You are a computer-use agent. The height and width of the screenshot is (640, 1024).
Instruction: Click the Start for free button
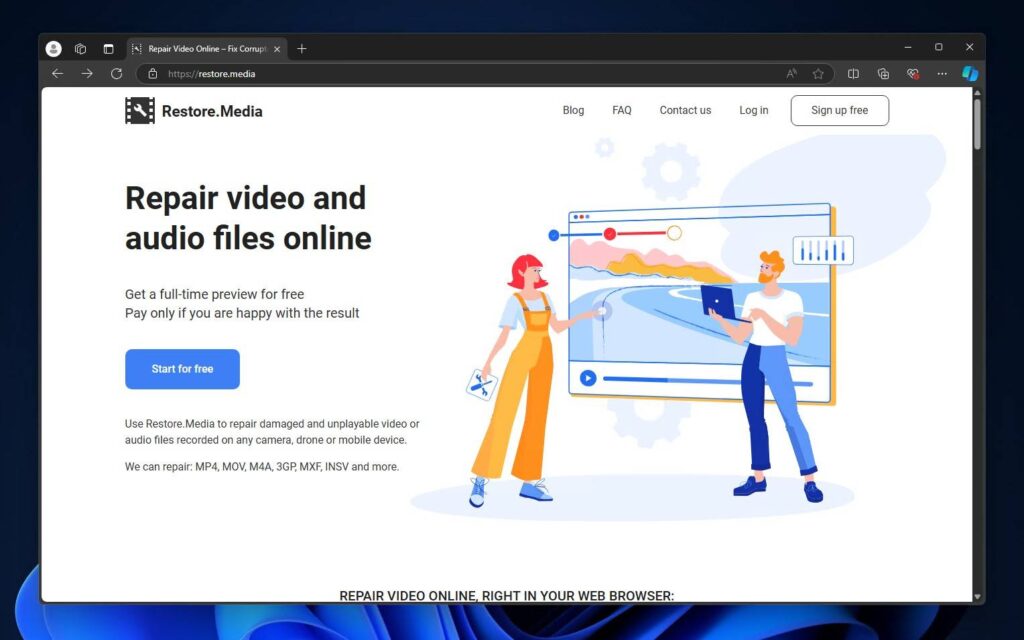click(182, 369)
